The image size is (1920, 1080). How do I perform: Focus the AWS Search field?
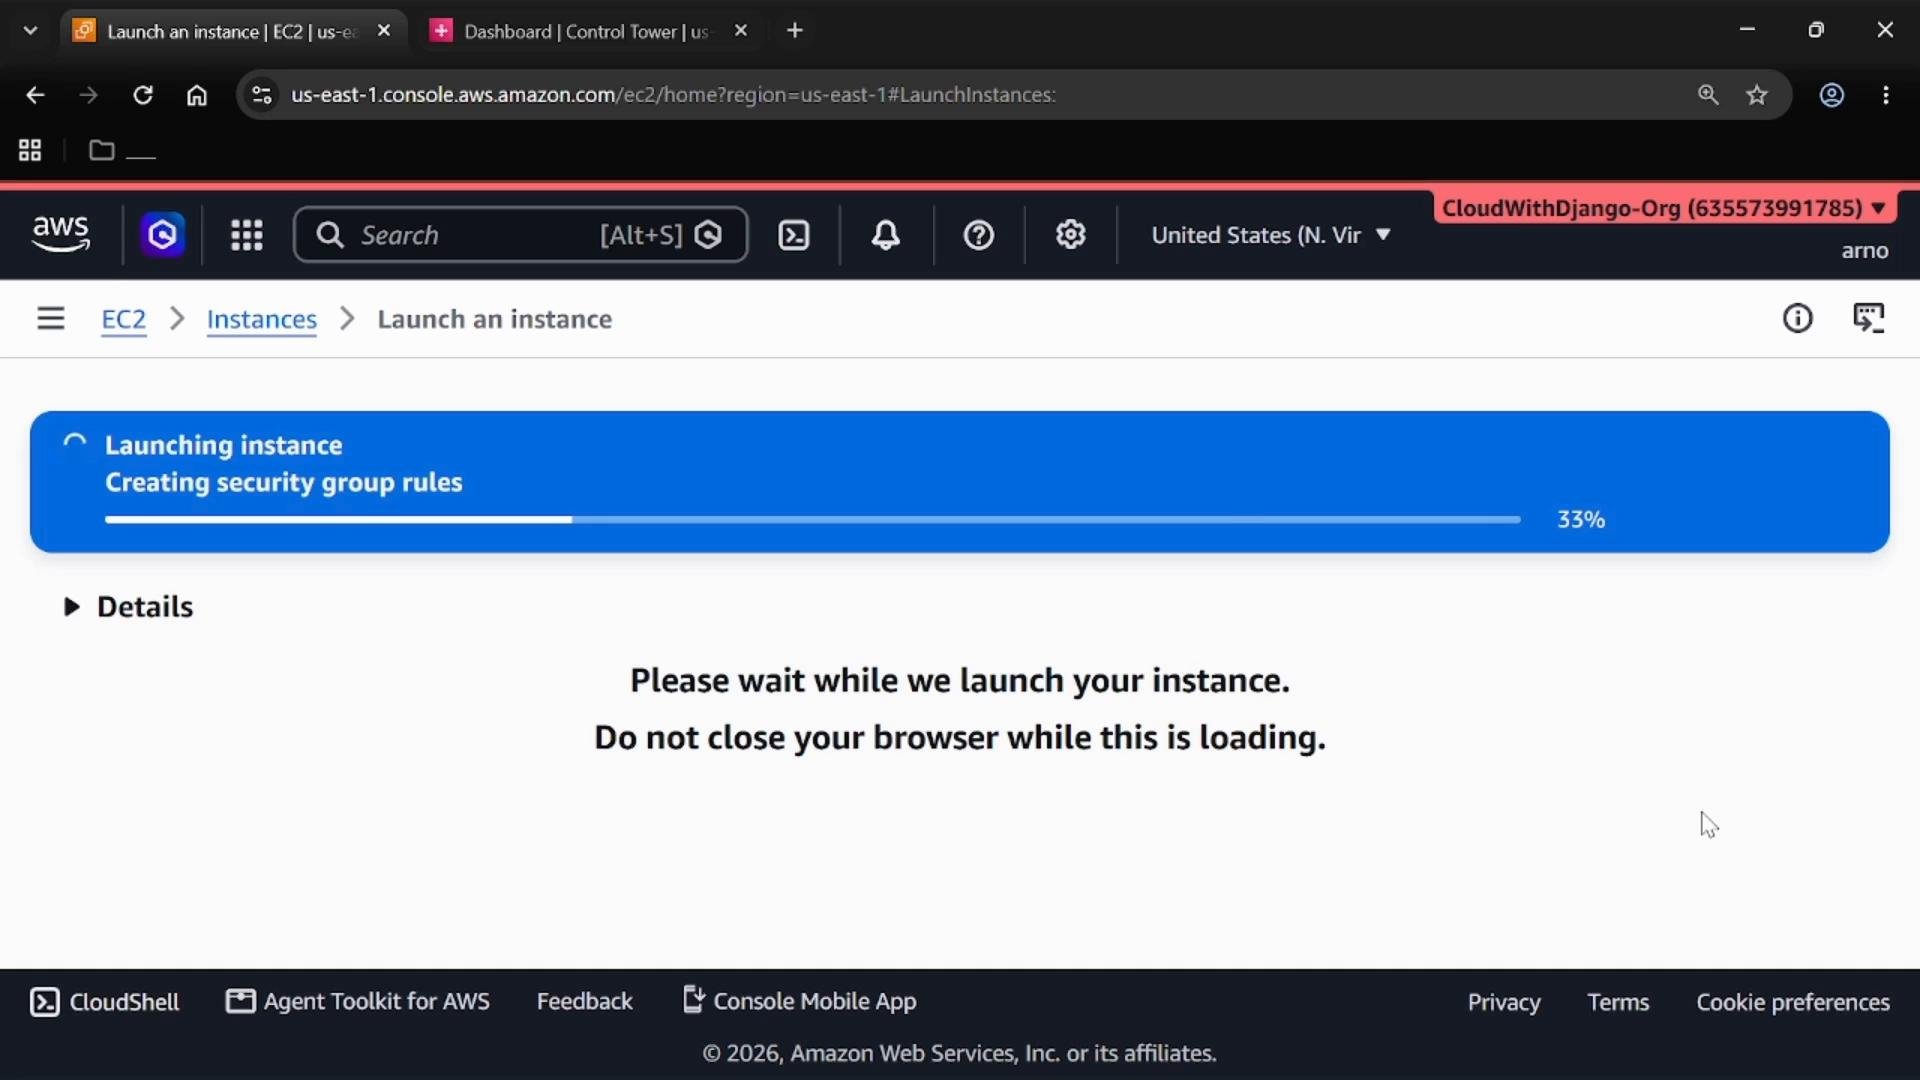[x=521, y=235]
